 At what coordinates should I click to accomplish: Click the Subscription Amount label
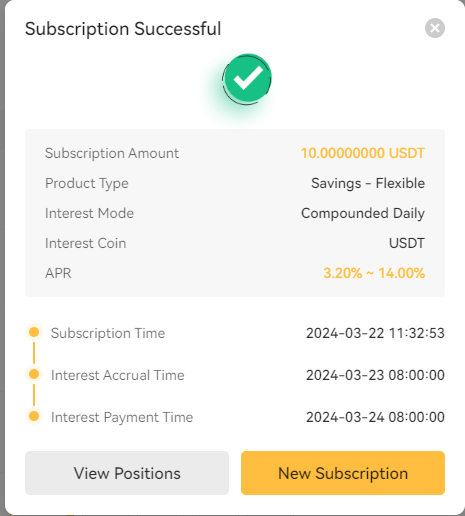112,153
